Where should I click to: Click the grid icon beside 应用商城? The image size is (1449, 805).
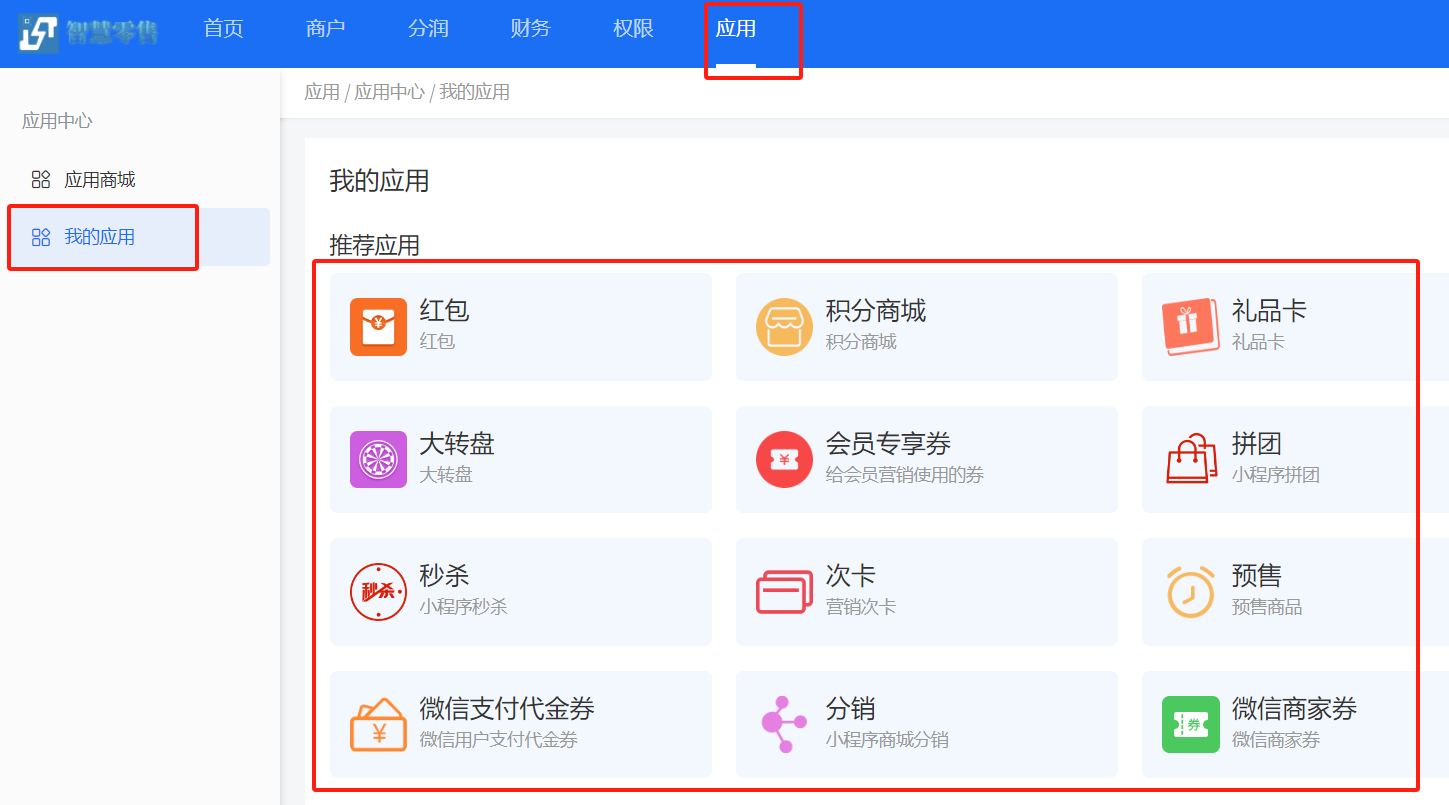click(x=41, y=180)
